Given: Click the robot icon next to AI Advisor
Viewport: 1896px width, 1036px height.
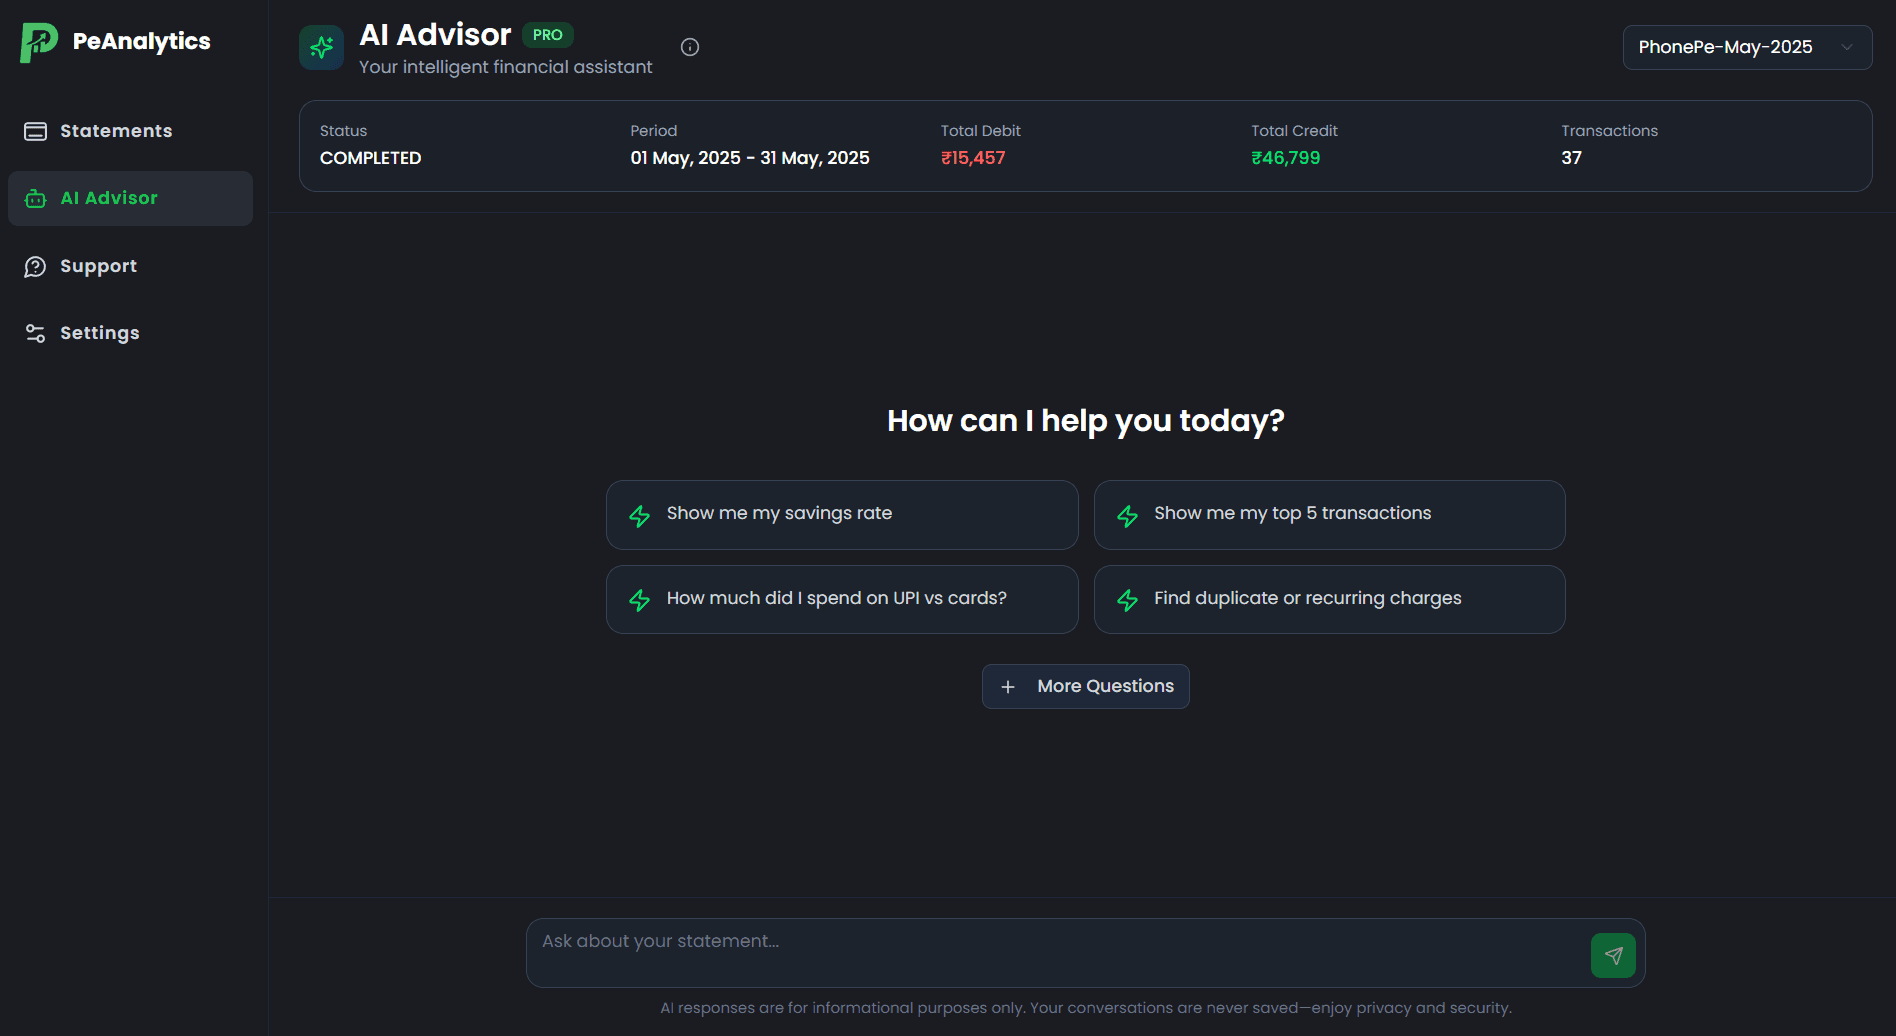Looking at the screenshot, I should coord(35,198).
